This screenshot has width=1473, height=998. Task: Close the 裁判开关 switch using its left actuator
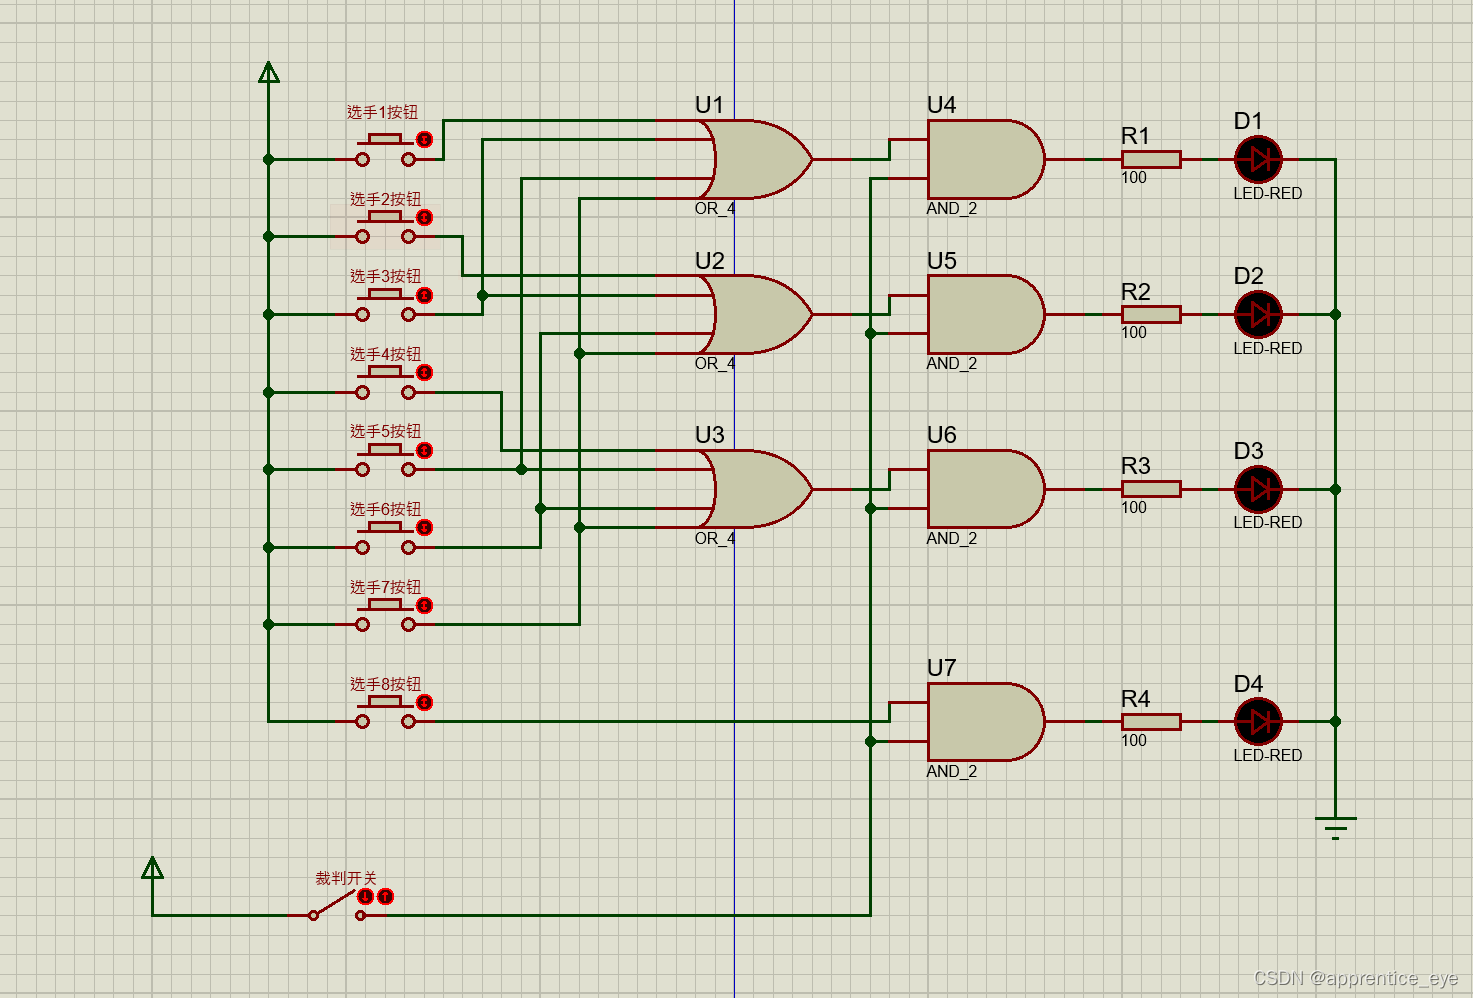pyautogui.click(x=365, y=896)
